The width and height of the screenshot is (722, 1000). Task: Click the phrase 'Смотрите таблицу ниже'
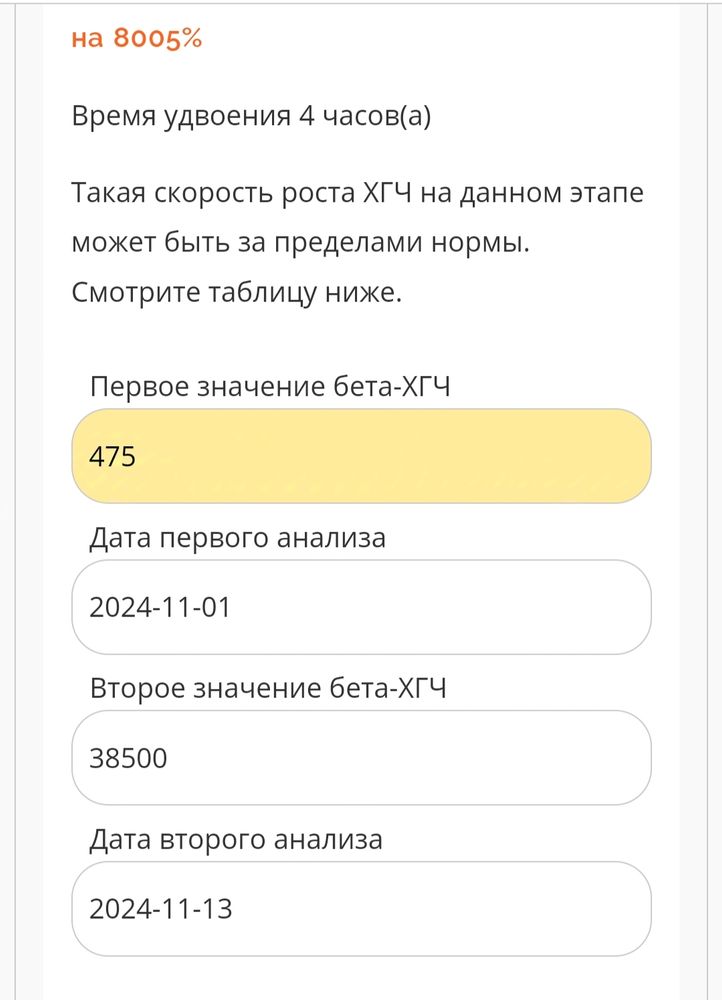pos(235,292)
